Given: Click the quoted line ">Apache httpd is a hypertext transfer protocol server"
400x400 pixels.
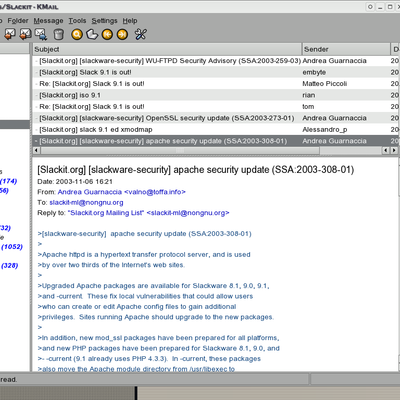Looking at the screenshot, I should click(144, 255).
